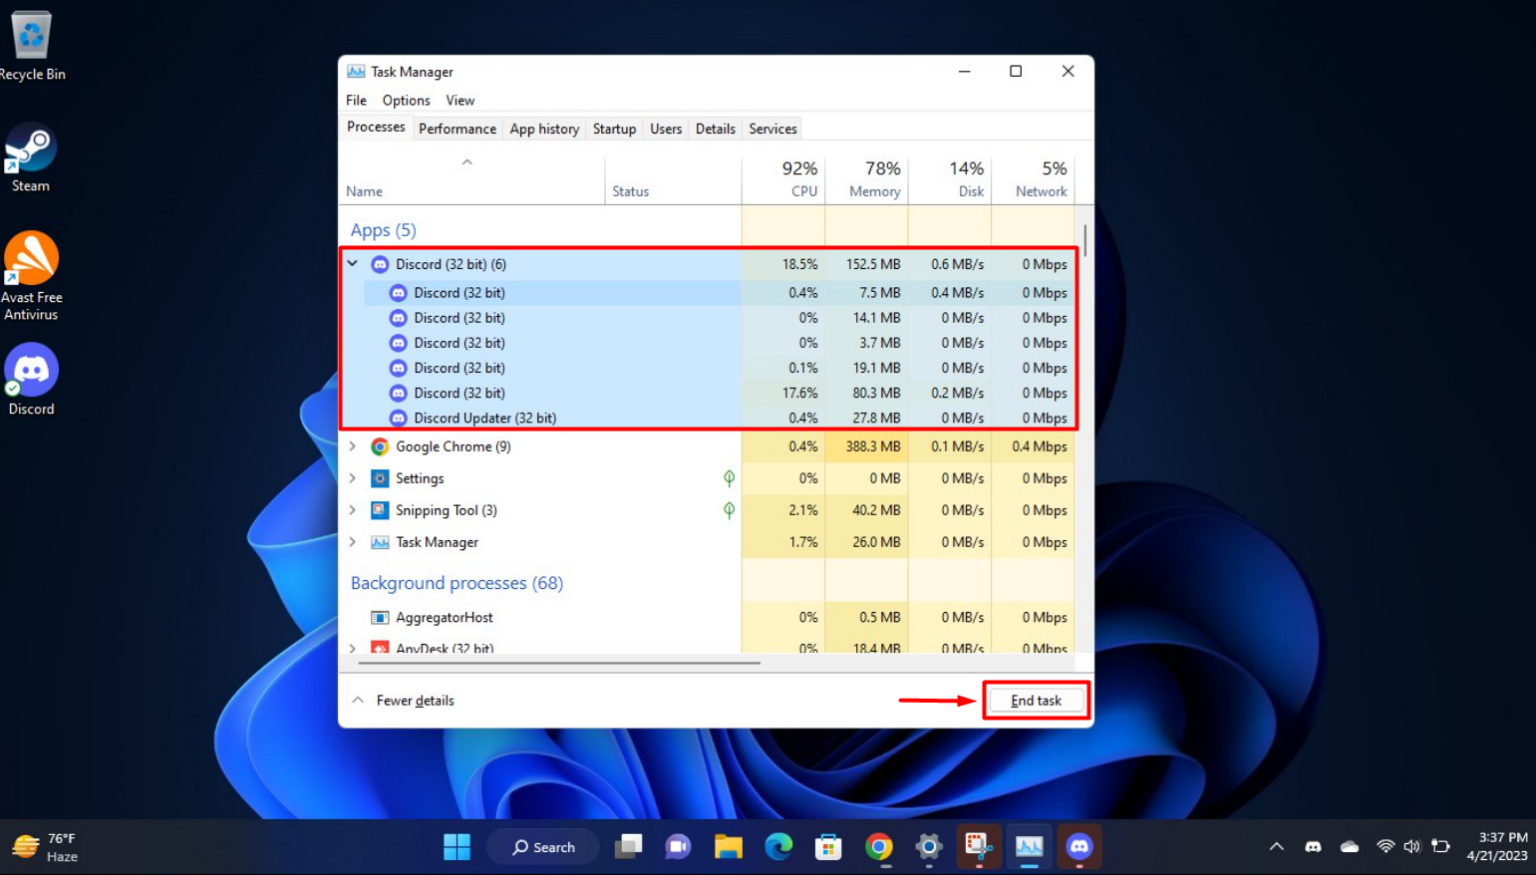Click the Microsoft Store taskbar icon
This screenshot has height=875, width=1536.
coord(829,846)
